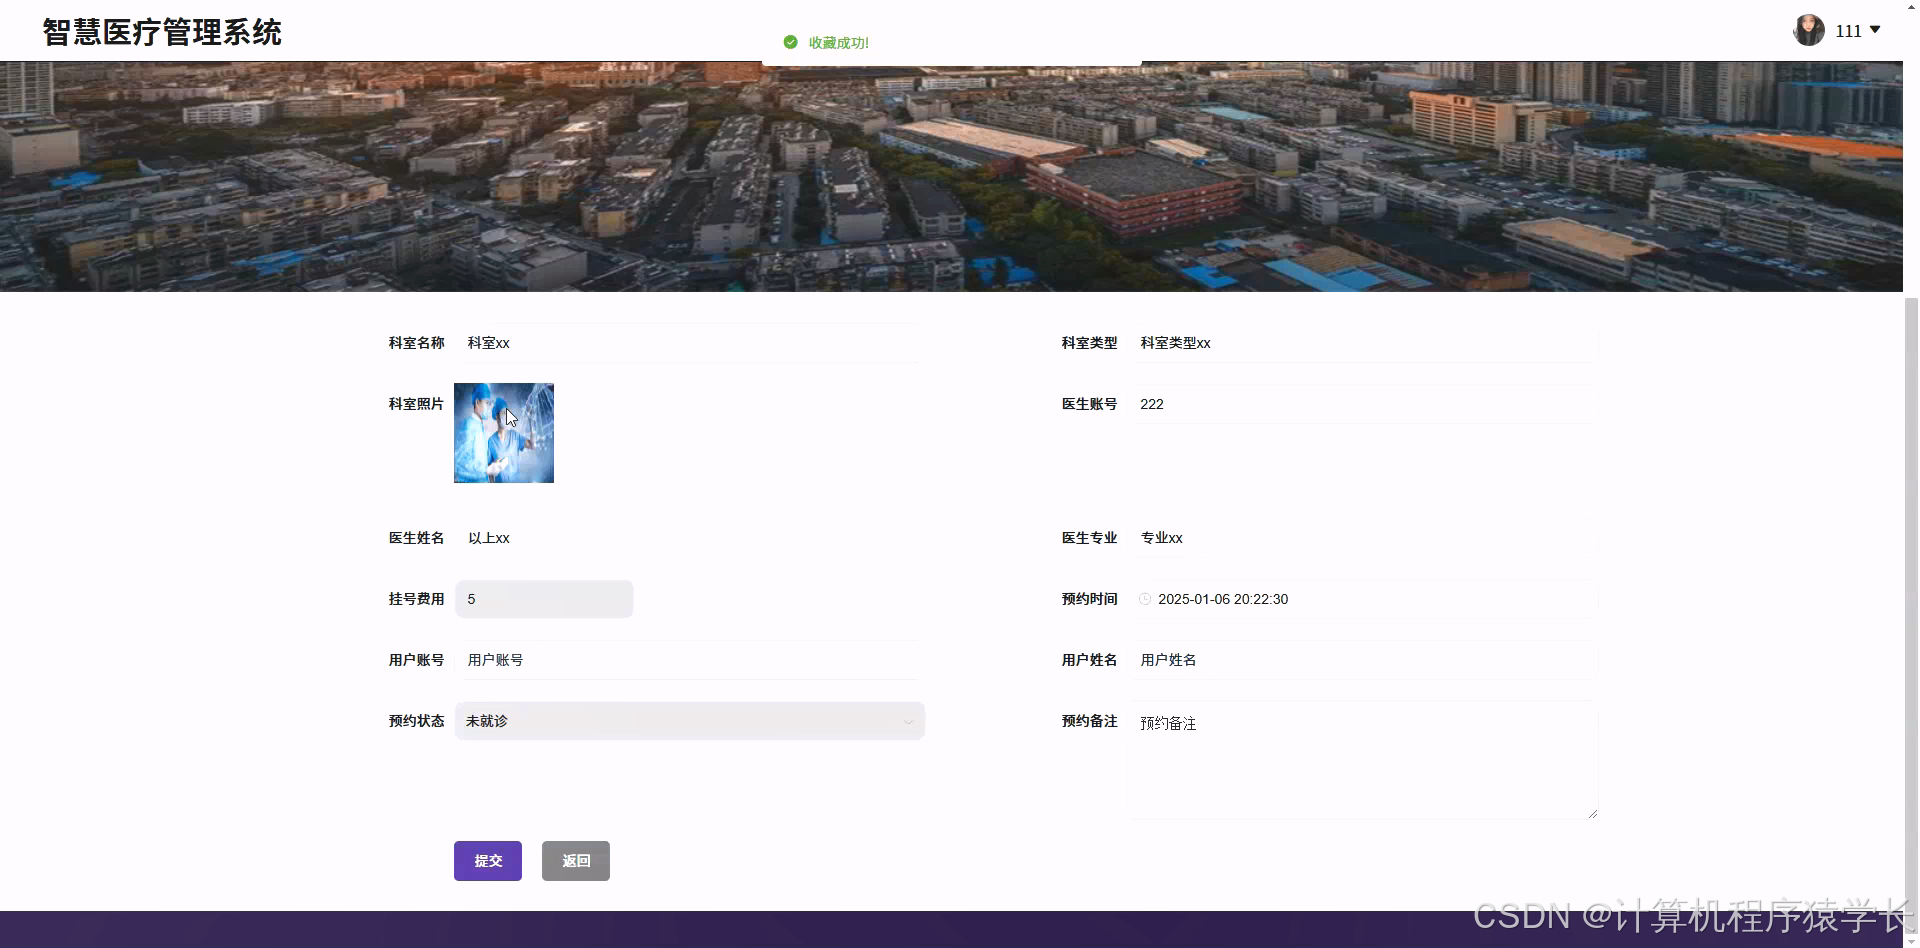Click the user avatar picture
Viewport: 1920px width, 948px height.
pos(1809,30)
